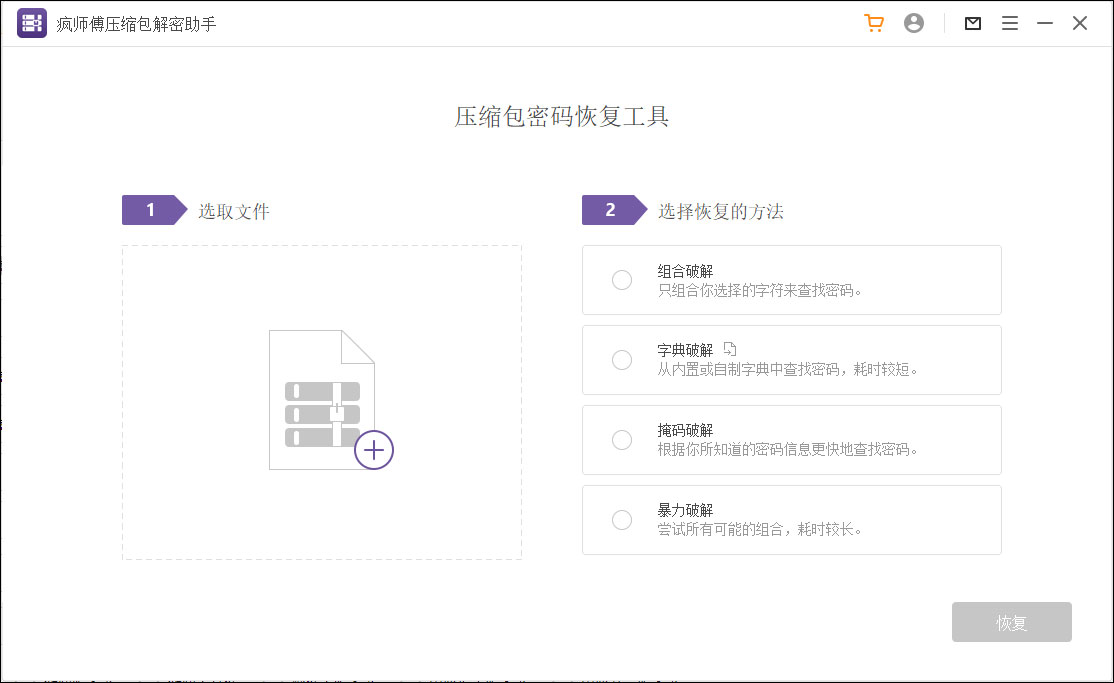Click the minimize icon in the title bar
Screen dimensions: 1114x683
click(1044, 22)
